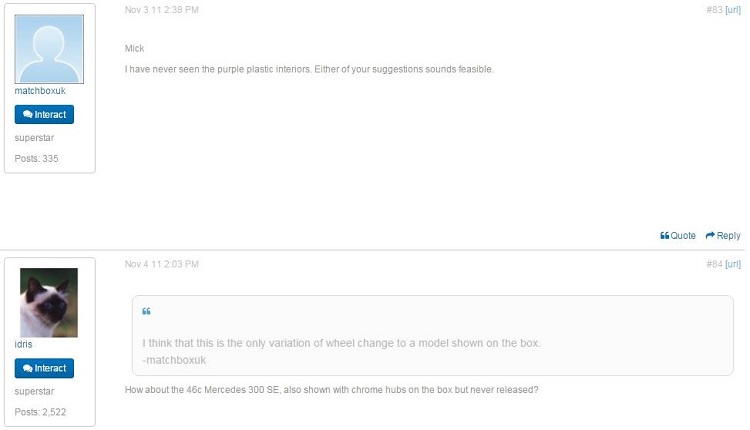
Task: Click the quote marks icon beside Quote
Action: click(x=664, y=236)
